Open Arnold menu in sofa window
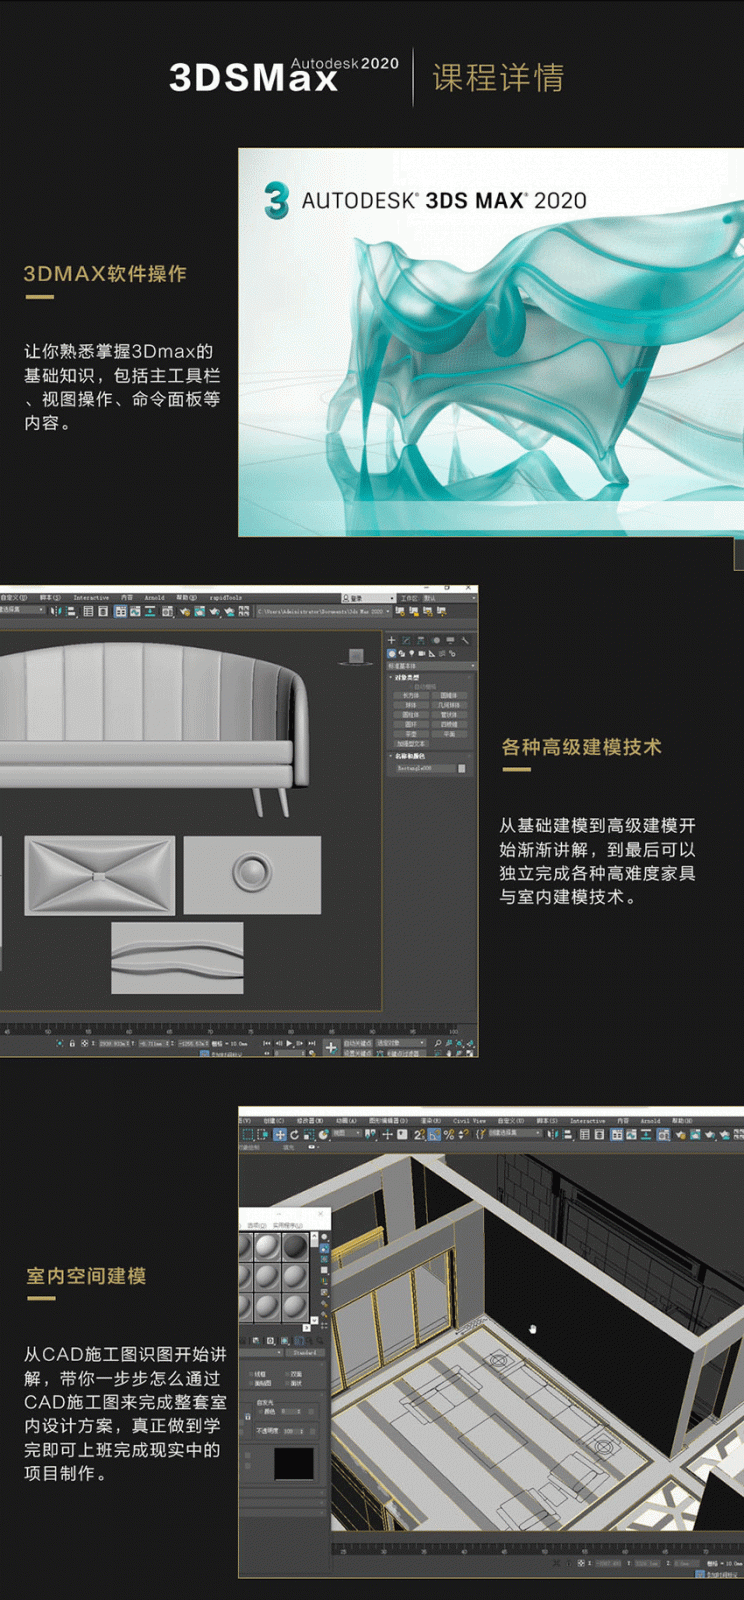The width and height of the screenshot is (744, 1600). [155, 597]
